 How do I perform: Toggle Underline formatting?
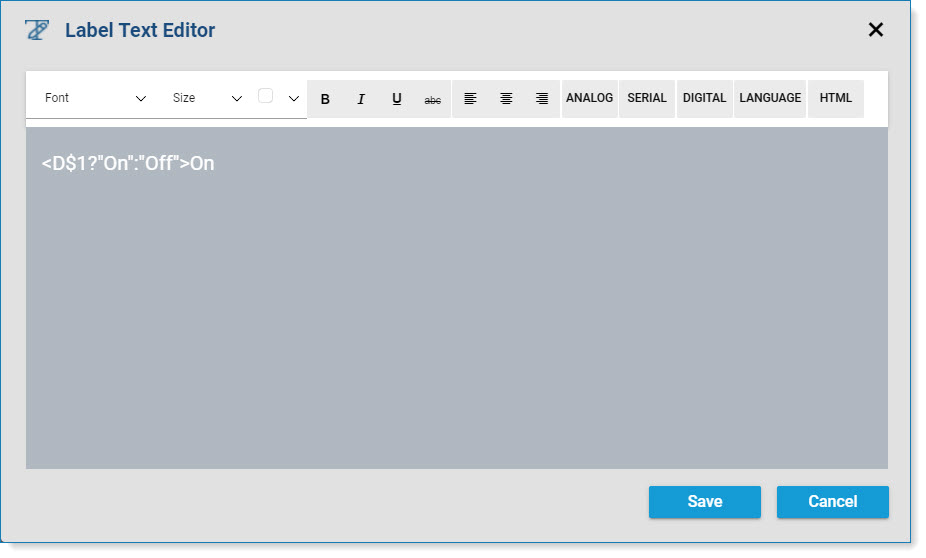[397, 99]
